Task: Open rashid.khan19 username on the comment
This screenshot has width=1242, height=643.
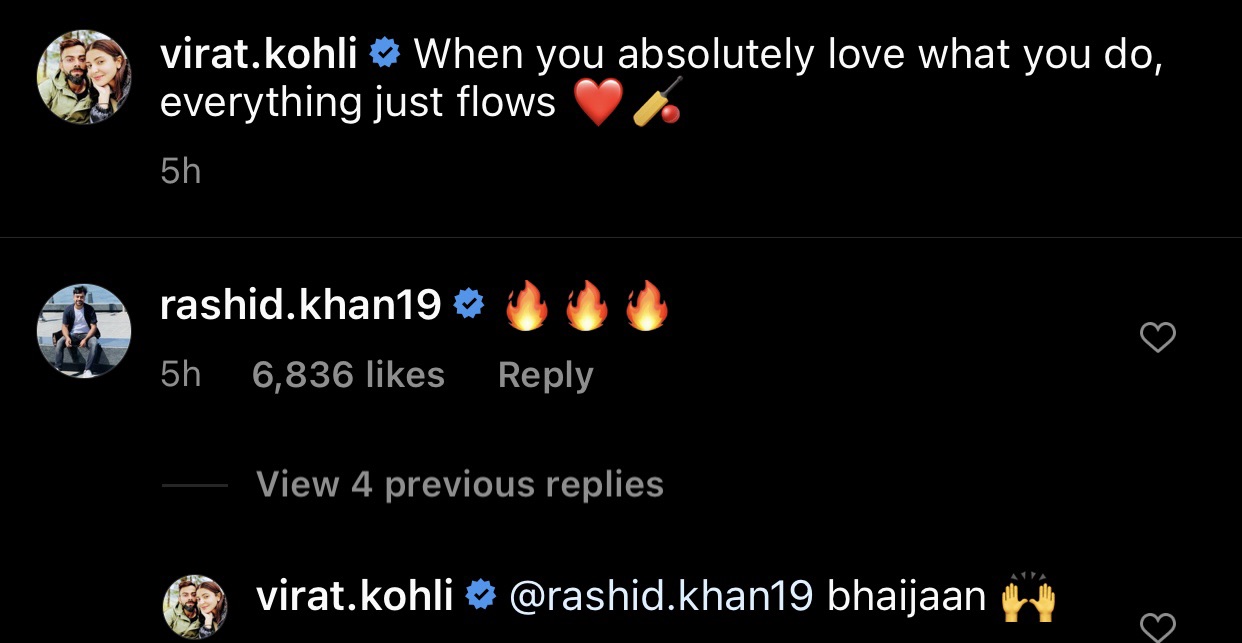Action: point(300,306)
